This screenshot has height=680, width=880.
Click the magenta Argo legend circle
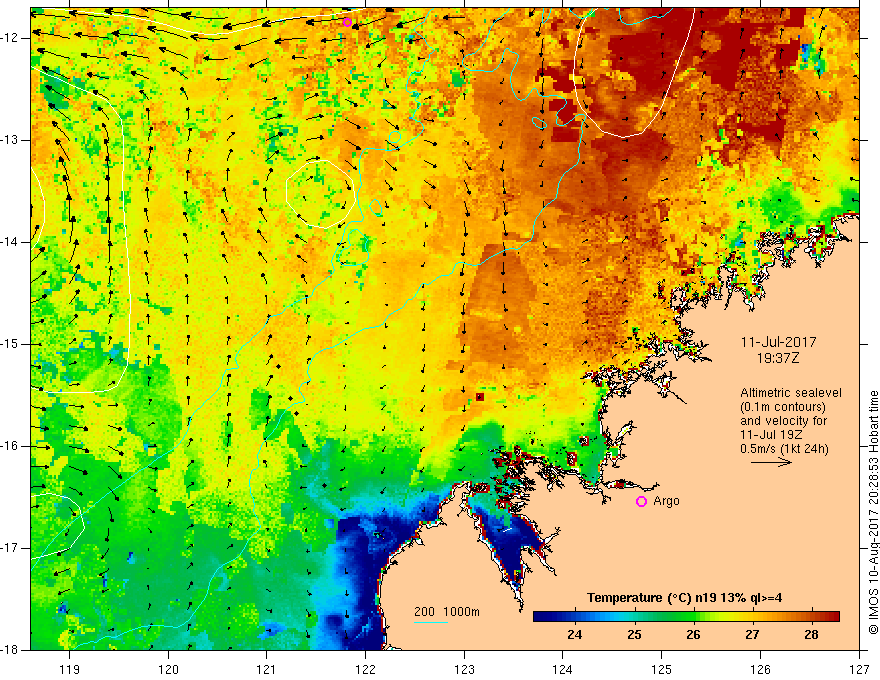pos(641,501)
